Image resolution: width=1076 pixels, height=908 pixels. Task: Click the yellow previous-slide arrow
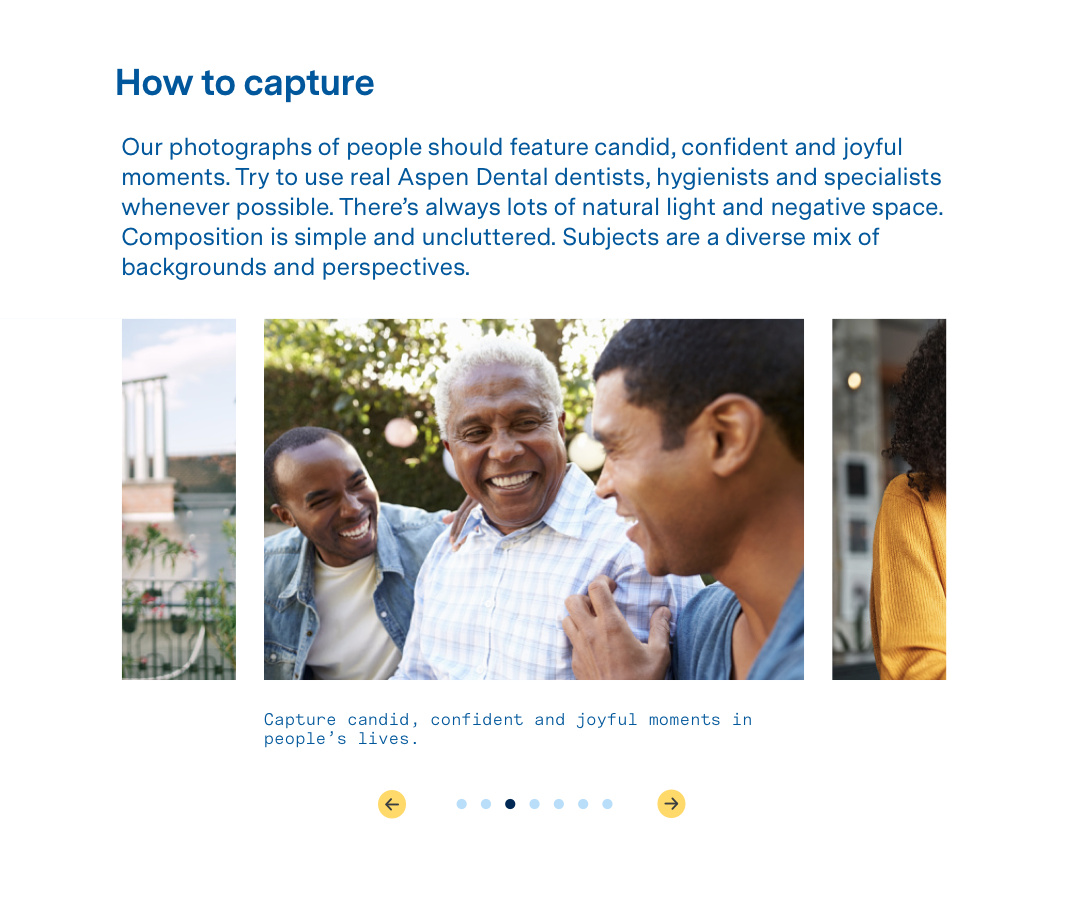[392, 804]
